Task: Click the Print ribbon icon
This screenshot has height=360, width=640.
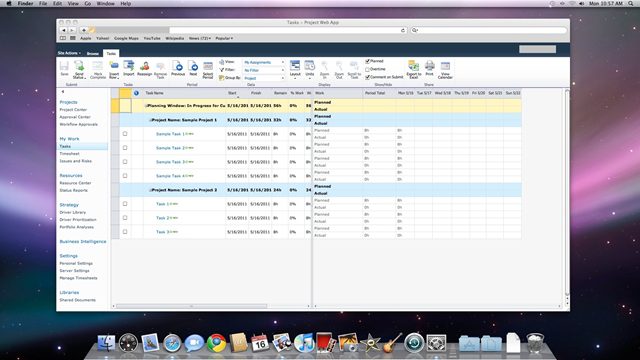Action: point(429,68)
